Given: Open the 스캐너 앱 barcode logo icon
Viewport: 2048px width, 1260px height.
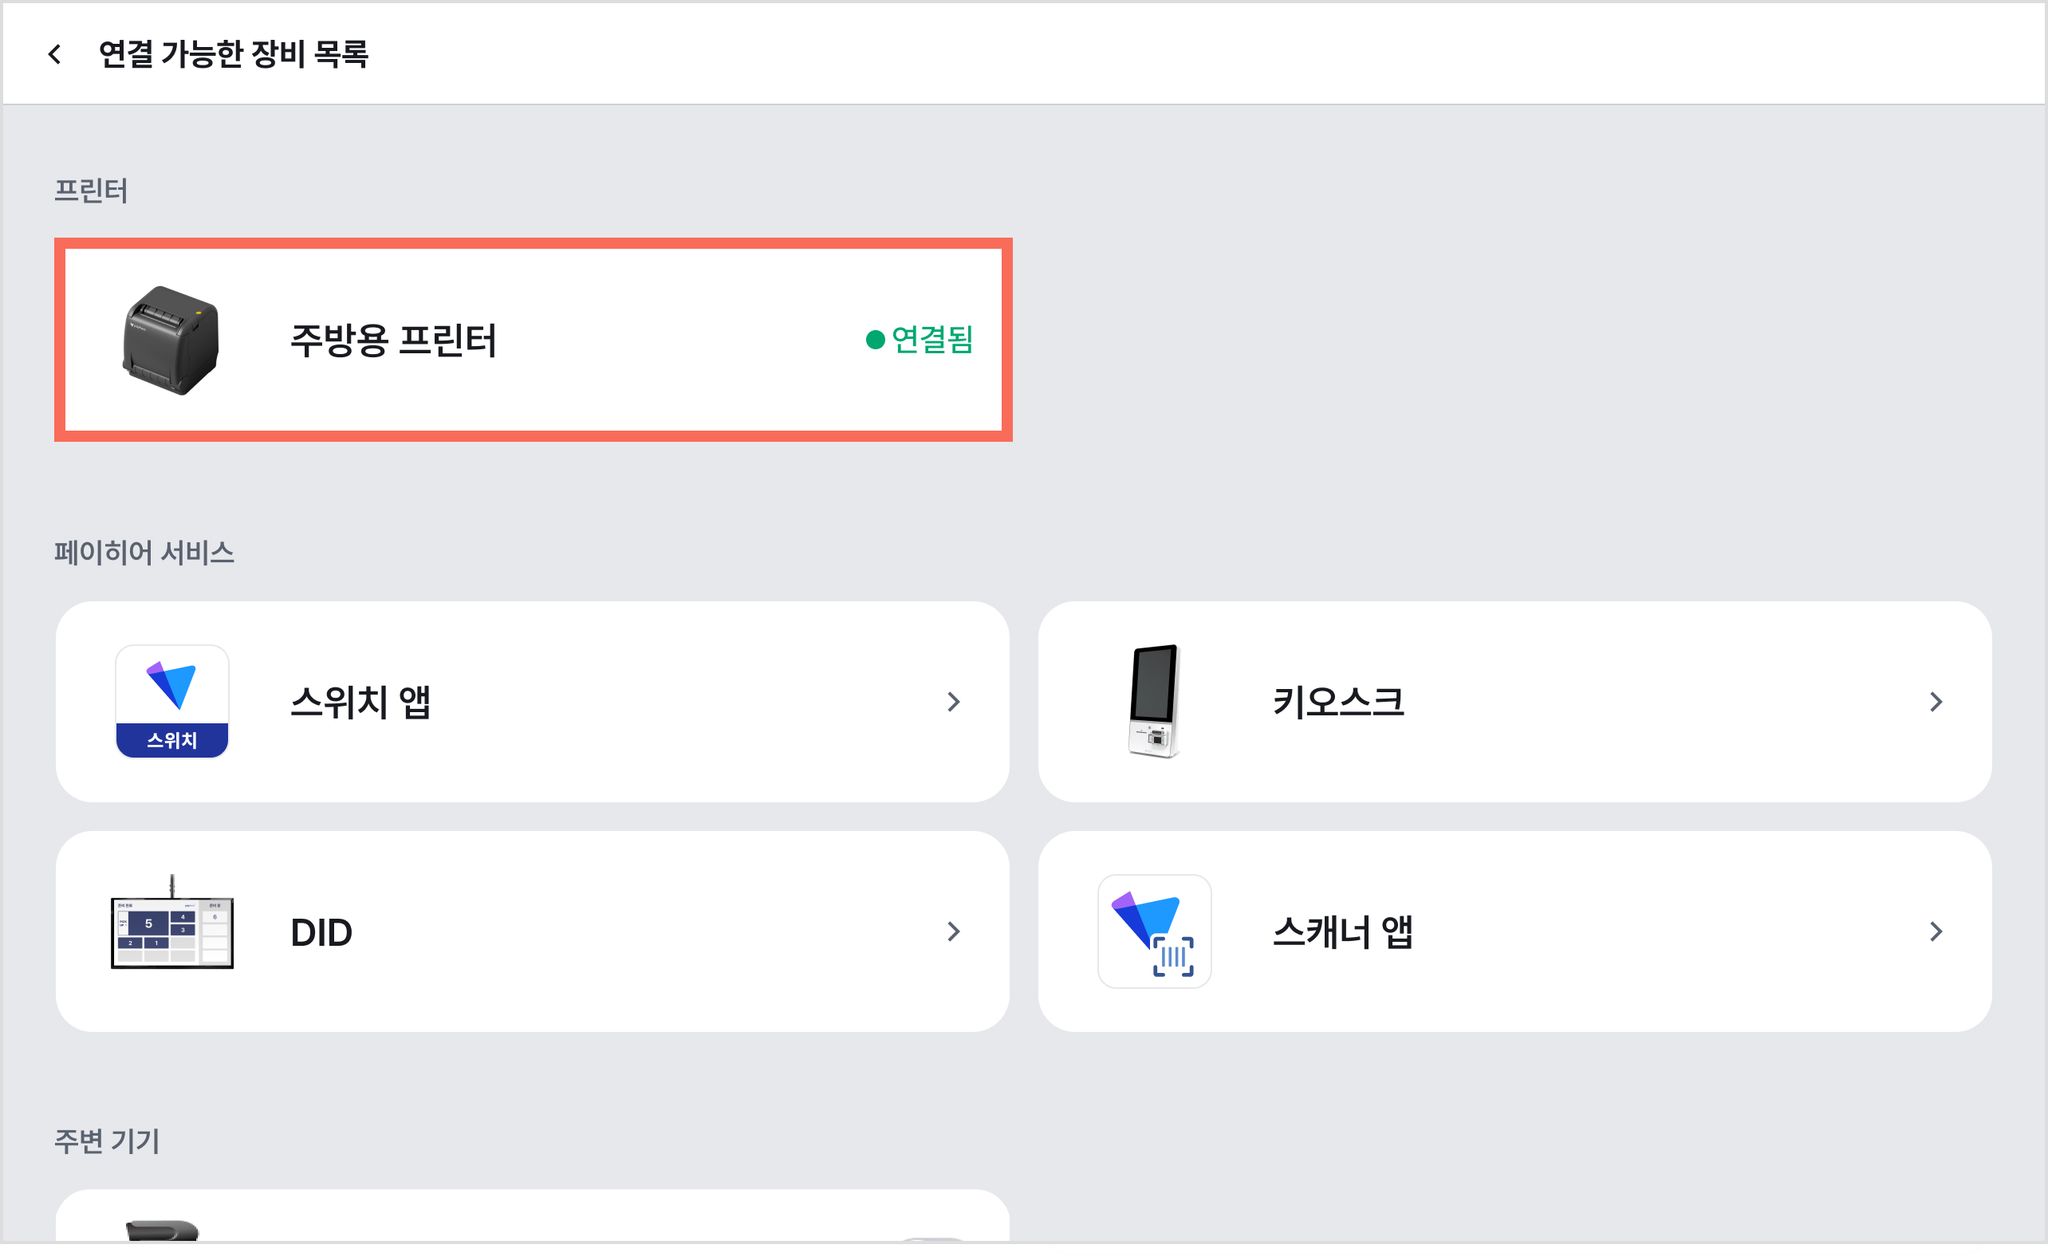Looking at the screenshot, I should pos(1155,931).
